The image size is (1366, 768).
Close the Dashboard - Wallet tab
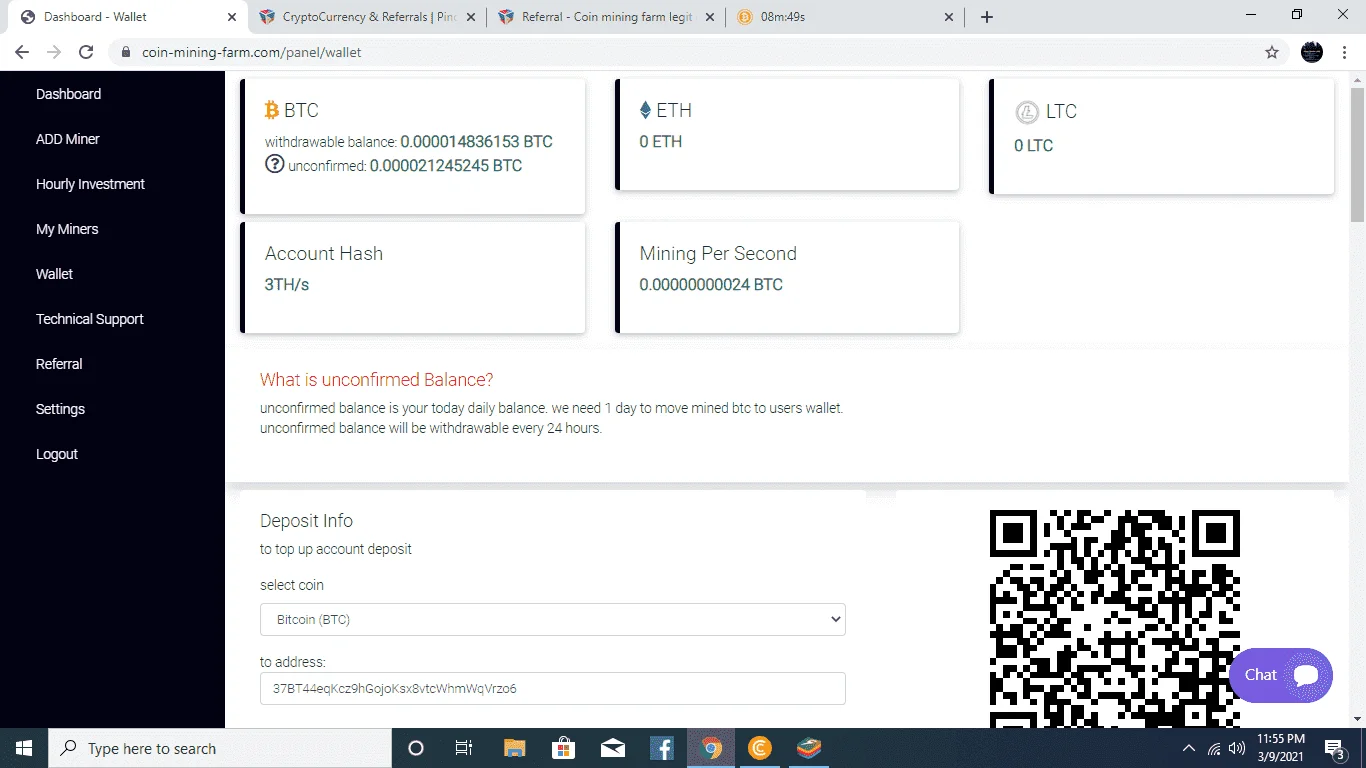[x=232, y=17]
